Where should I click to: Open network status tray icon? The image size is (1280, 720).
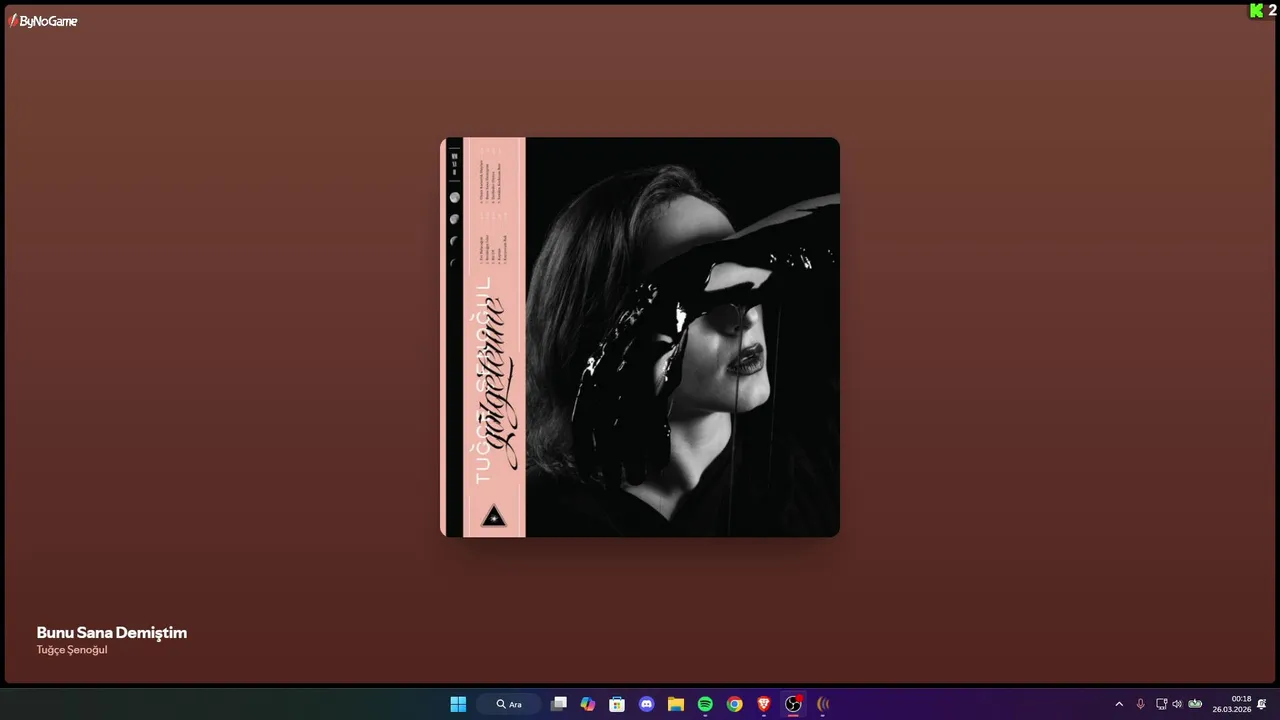pos(1161,704)
